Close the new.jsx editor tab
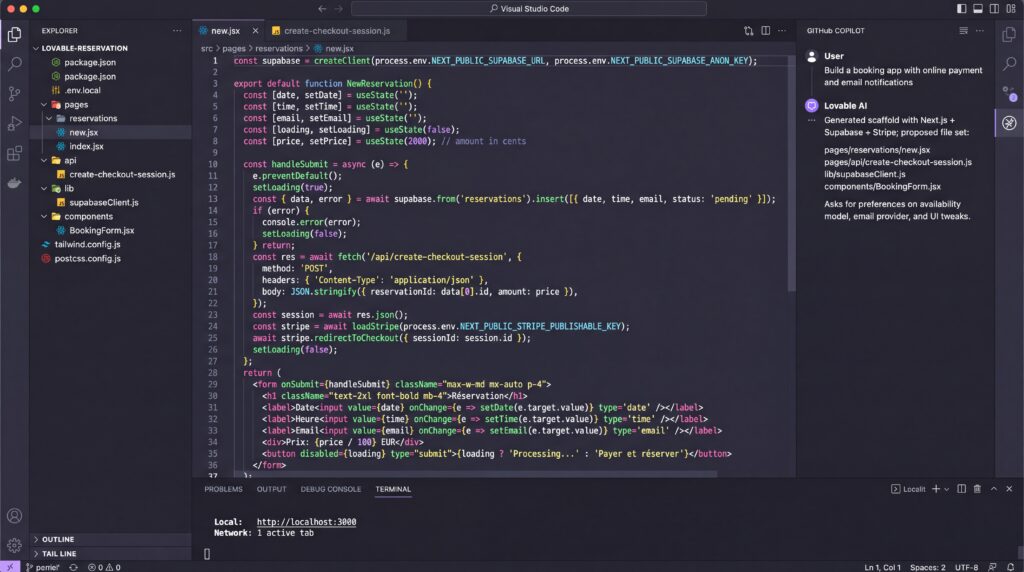 pyautogui.click(x=255, y=31)
